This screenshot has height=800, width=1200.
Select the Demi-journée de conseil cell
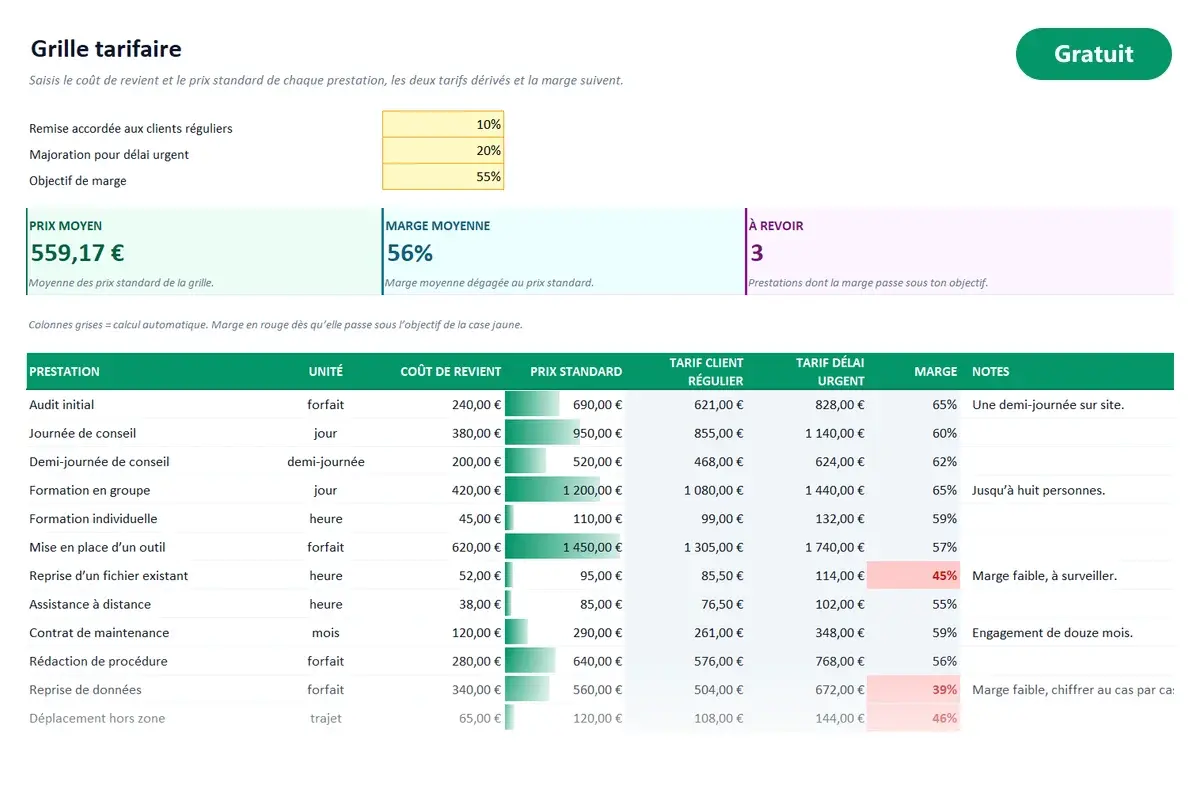click(x=99, y=462)
